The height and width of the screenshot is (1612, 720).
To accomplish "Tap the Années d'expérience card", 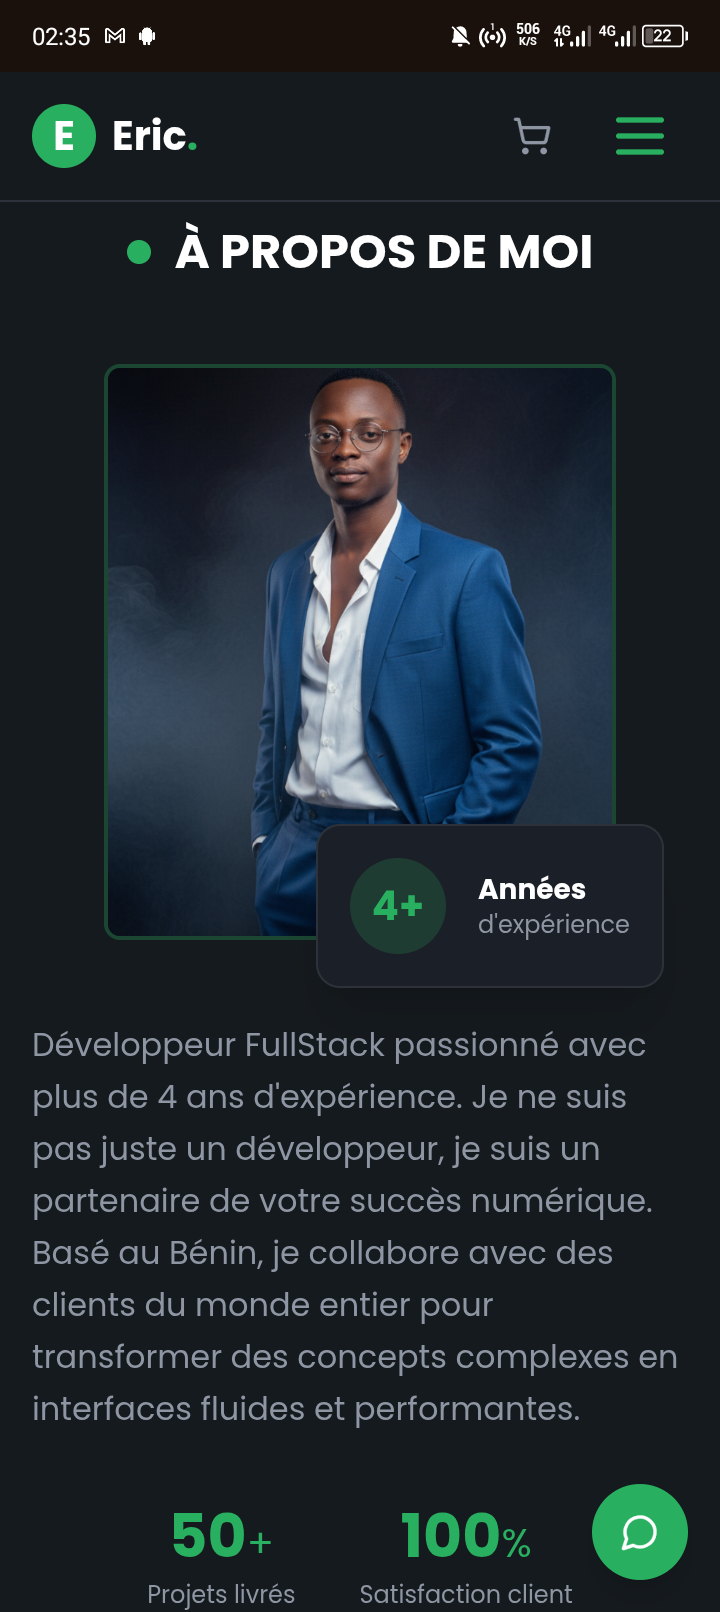I will (490, 906).
